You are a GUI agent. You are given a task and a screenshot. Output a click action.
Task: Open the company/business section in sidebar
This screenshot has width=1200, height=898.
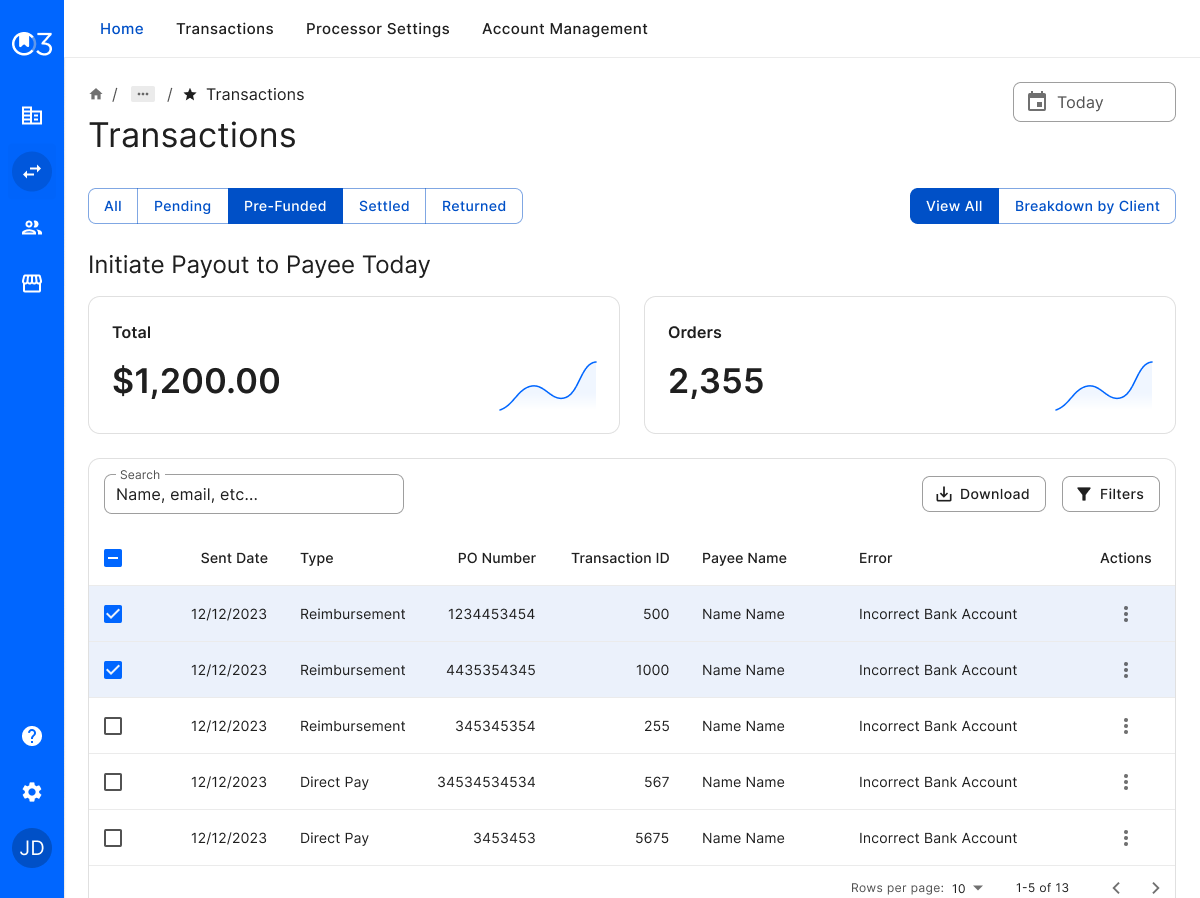32,115
